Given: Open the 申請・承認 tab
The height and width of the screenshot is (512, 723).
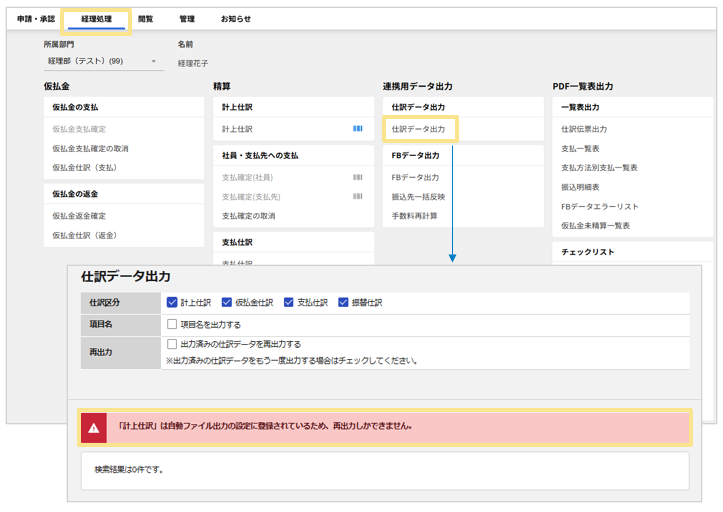Looking at the screenshot, I should [x=36, y=19].
